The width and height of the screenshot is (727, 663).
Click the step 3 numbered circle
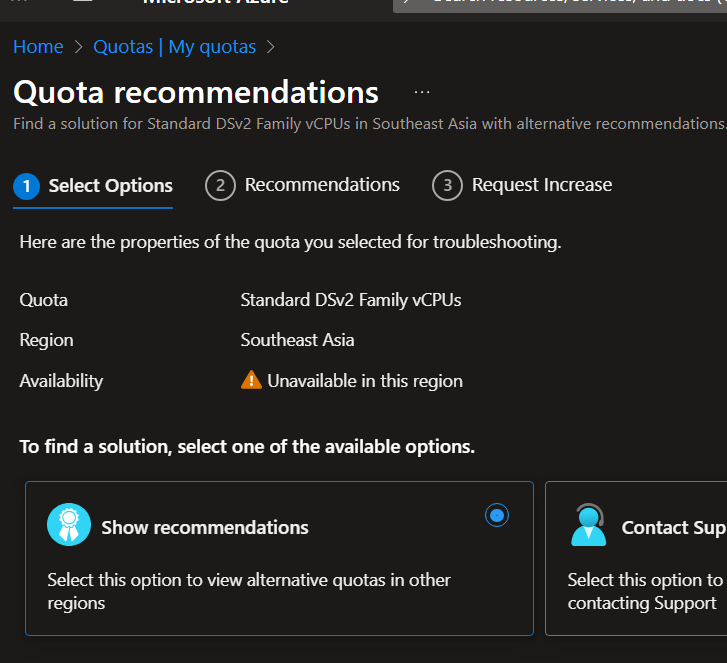click(x=447, y=186)
